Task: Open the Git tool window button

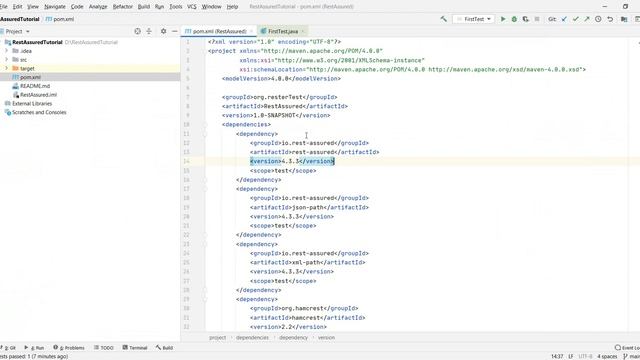Action: coord(9,348)
